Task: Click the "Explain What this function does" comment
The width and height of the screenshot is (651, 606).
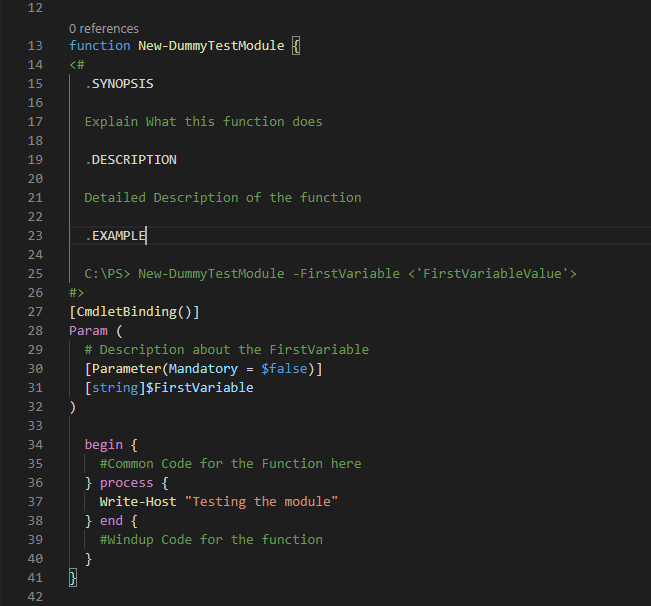Action: (x=203, y=122)
